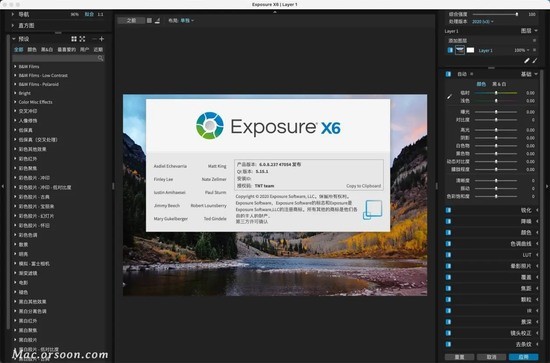The height and width of the screenshot is (363, 550).
Task: Click the triangle-over-line icon in the top toolbar
Action: point(157,21)
